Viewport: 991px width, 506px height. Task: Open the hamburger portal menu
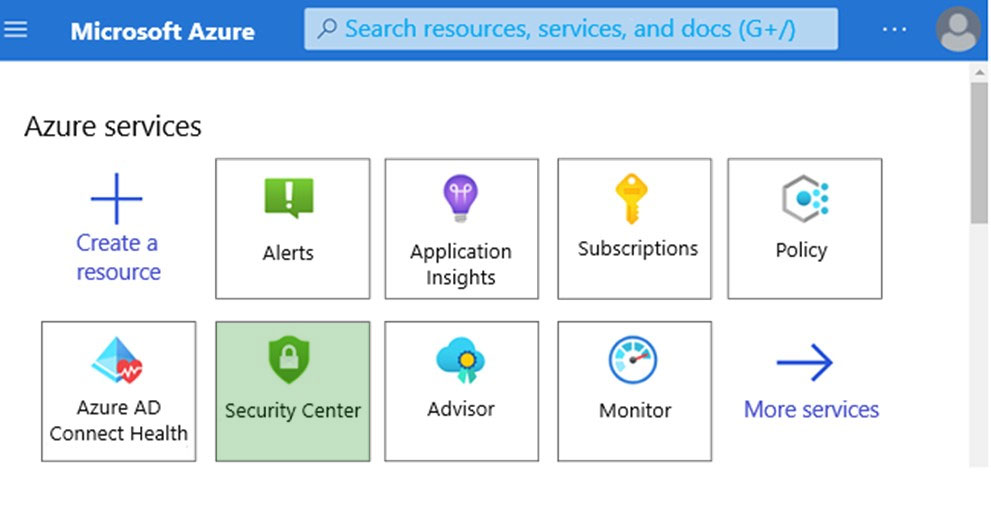point(15,29)
